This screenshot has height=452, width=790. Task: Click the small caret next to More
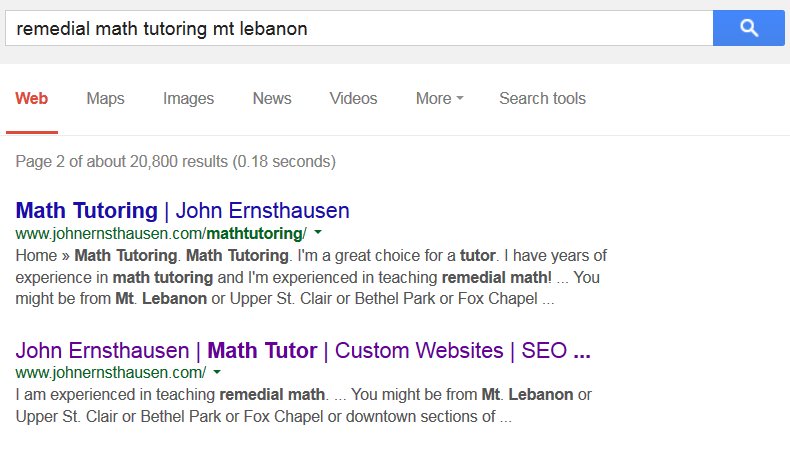459,98
